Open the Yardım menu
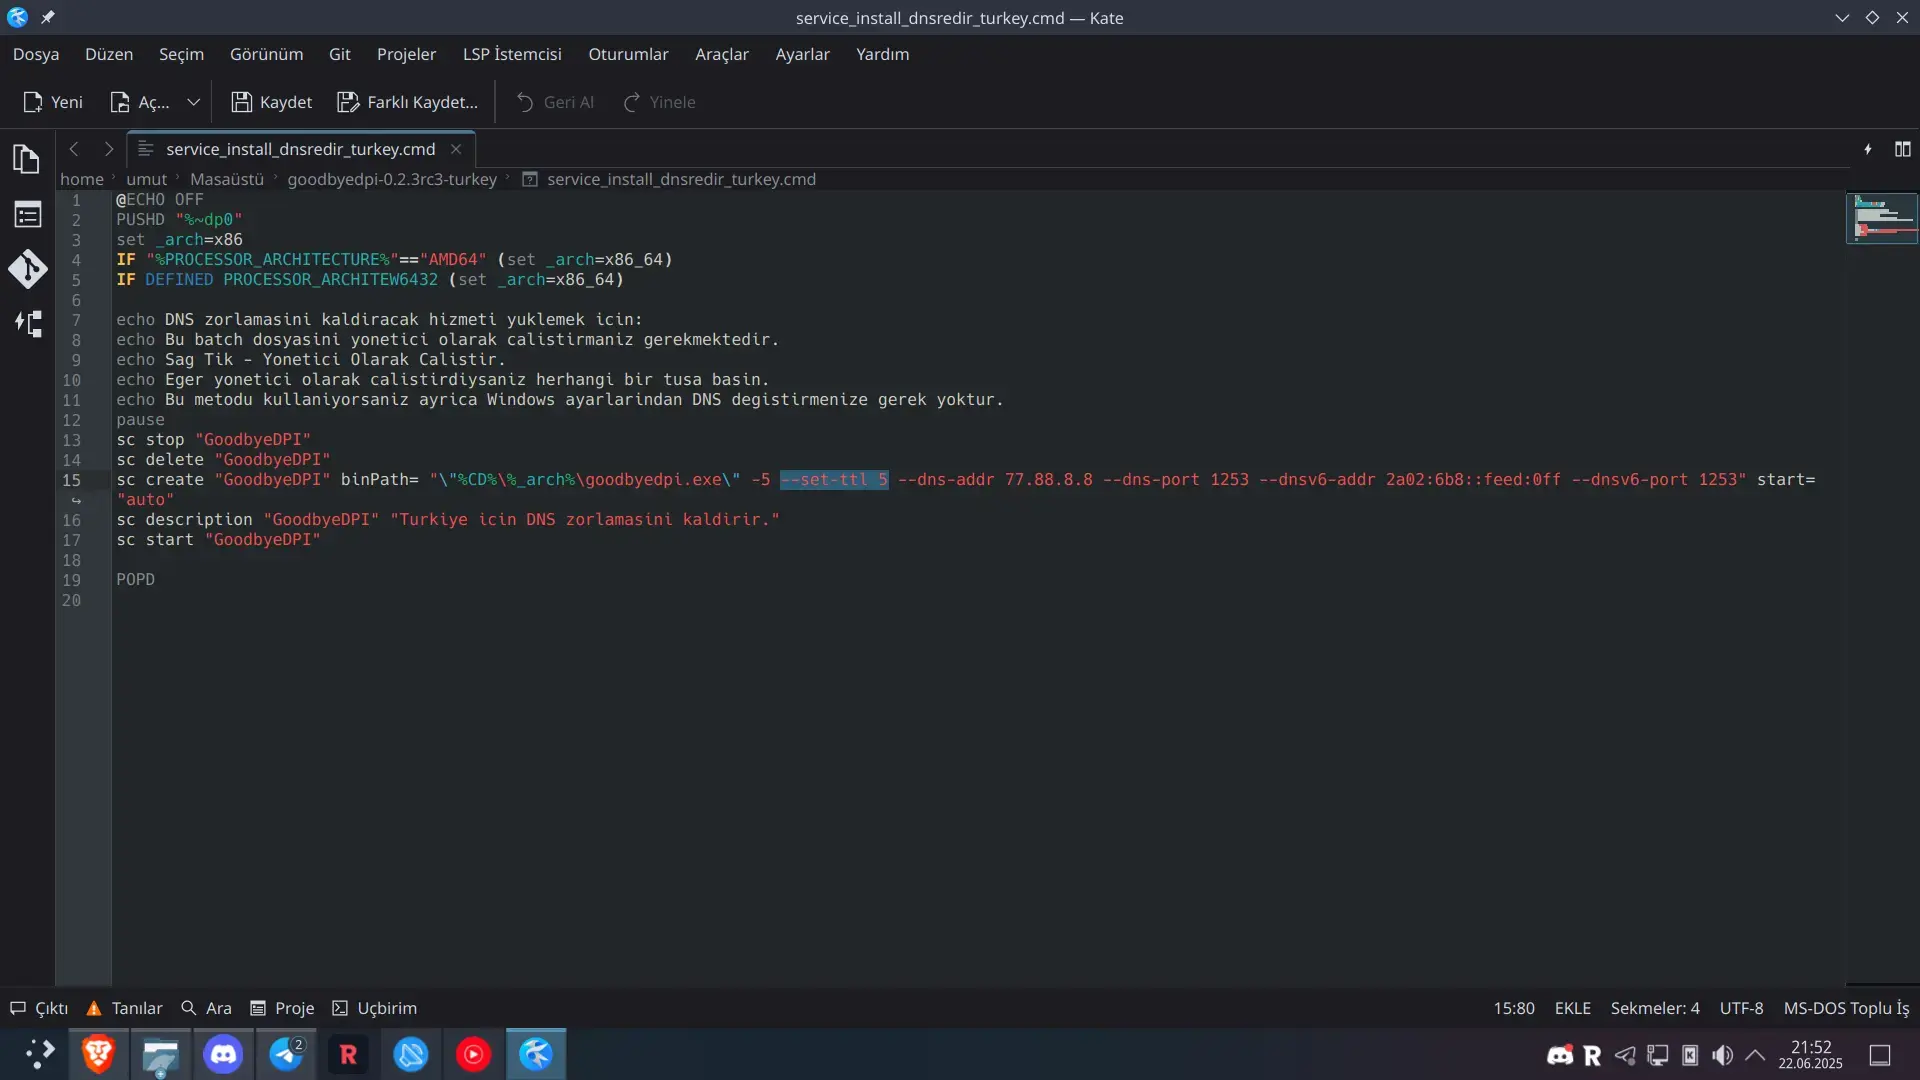Image resolution: width=1920 pixels, height=1080 pixels. coord(882,54)
